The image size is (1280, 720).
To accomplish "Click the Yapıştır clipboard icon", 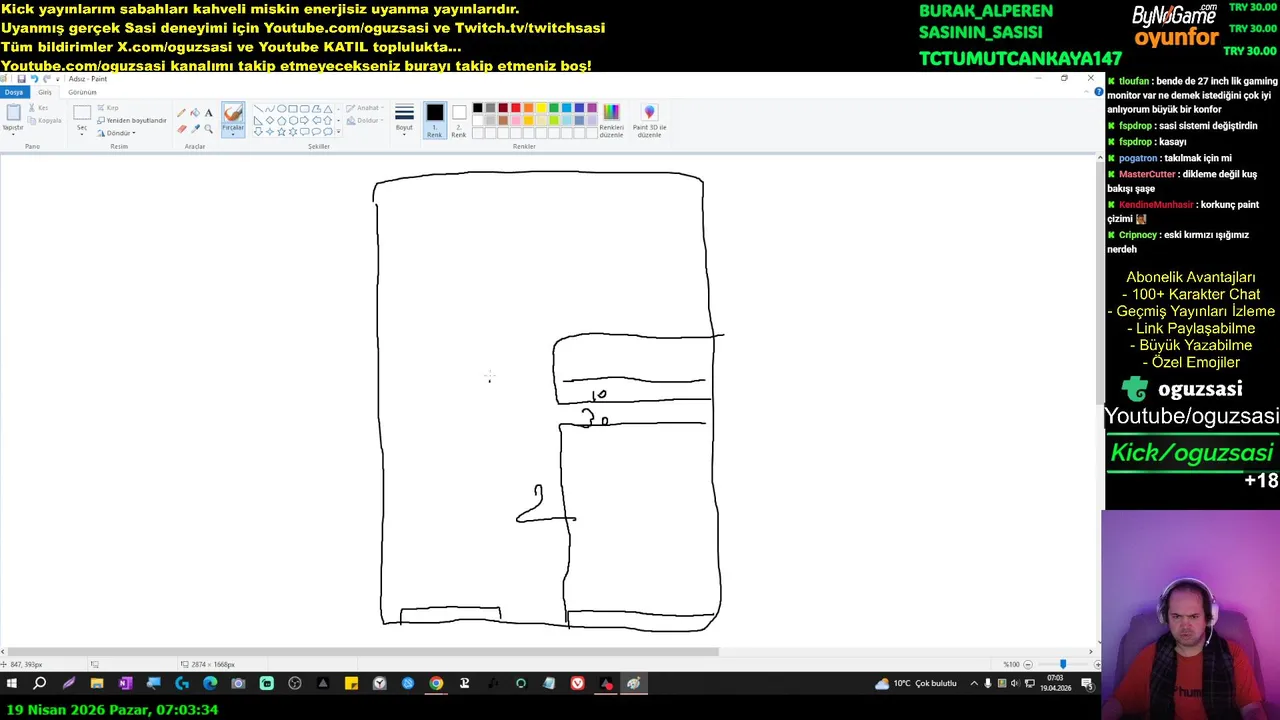I will pyautogui.click(x=13, y=112).
